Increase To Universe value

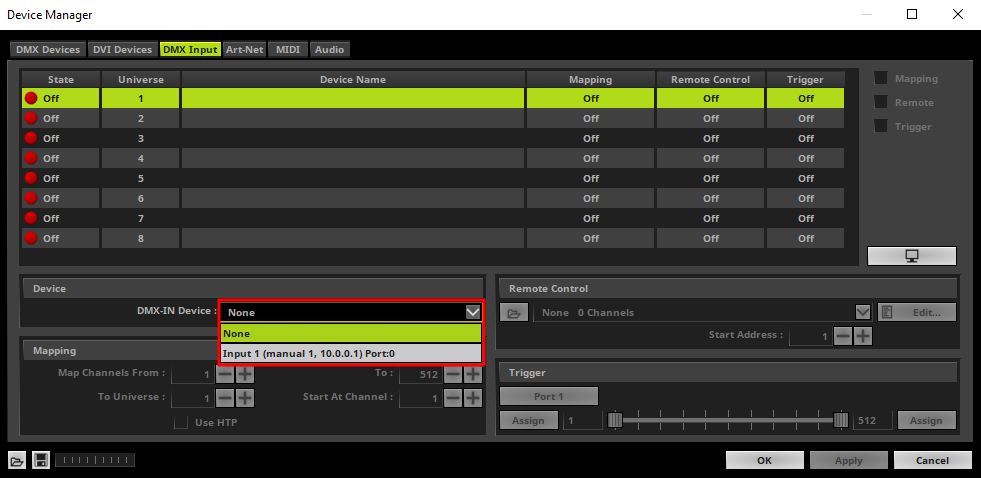coord(245,397)
